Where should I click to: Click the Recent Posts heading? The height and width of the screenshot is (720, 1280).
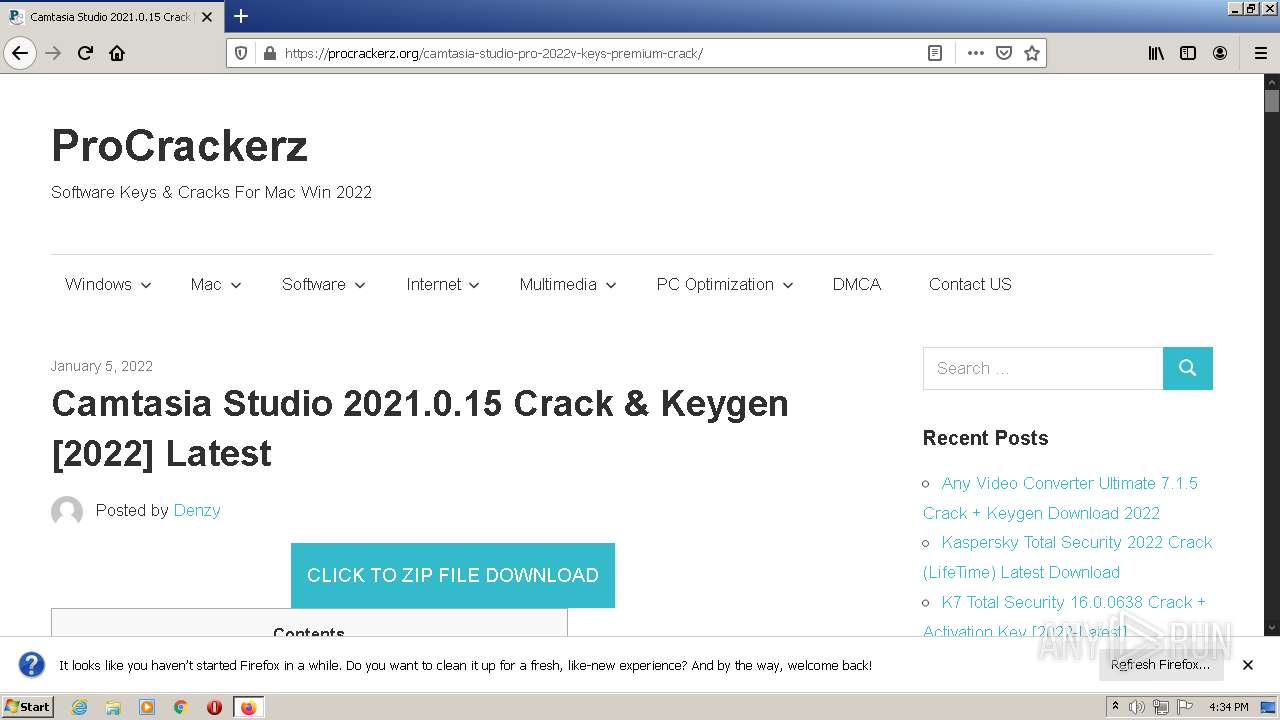[985, 438]
